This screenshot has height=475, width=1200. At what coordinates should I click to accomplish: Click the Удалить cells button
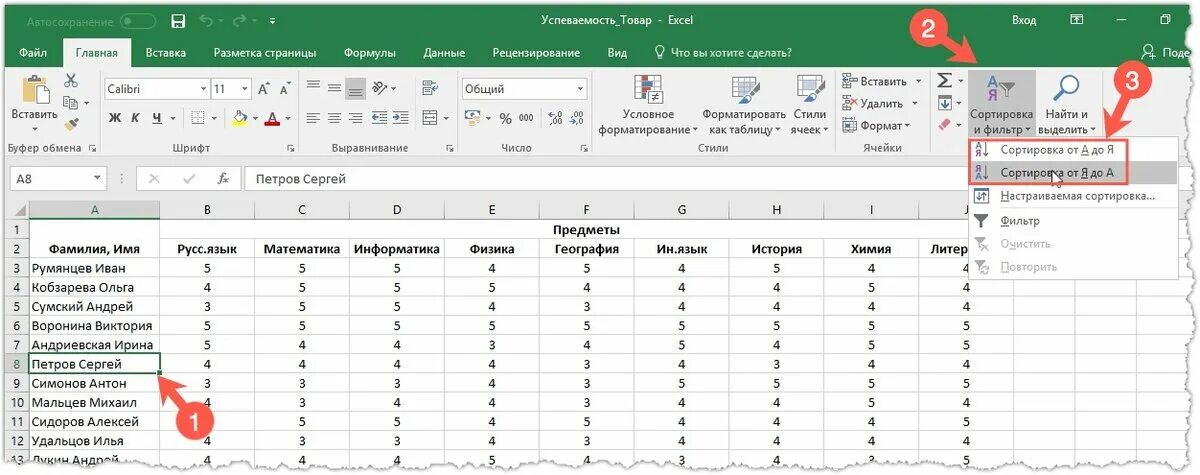click(x=880, y=103)
